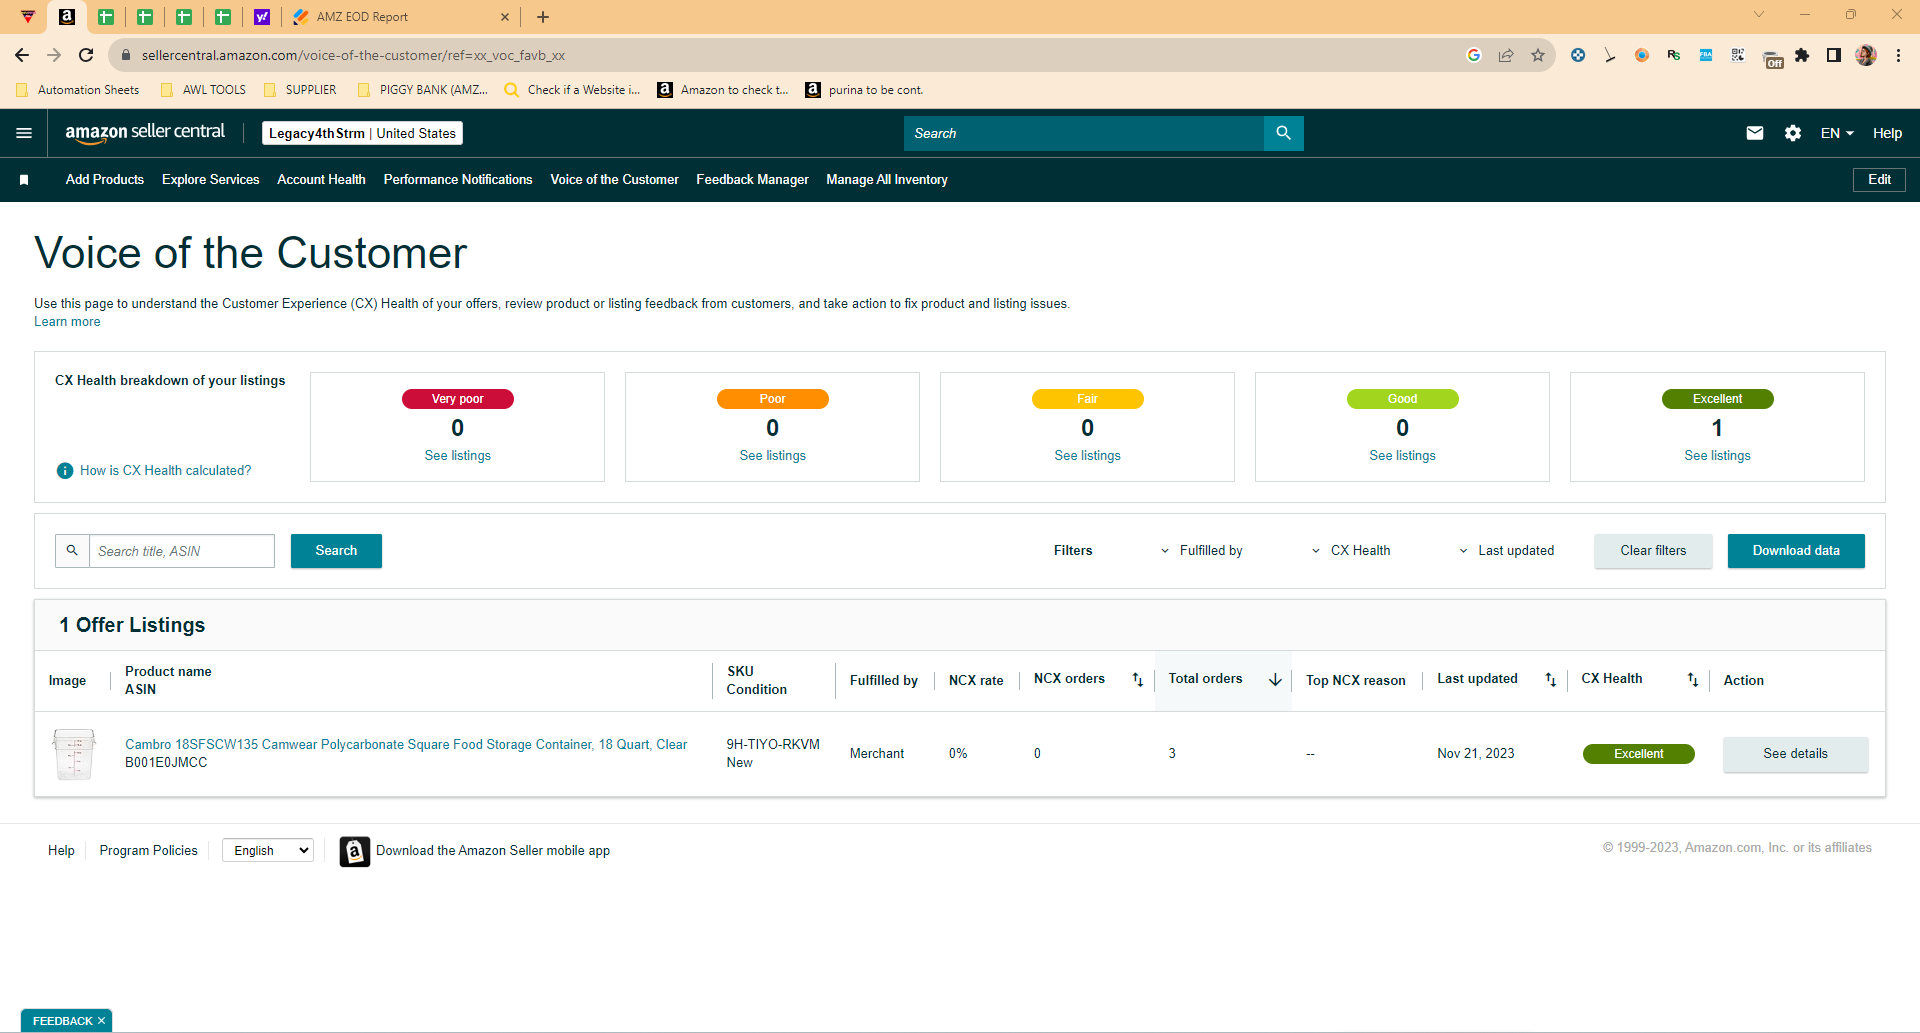Sort by CX Health arrows icon
Viewport: 1920px width, 1033px height.
1693,680
